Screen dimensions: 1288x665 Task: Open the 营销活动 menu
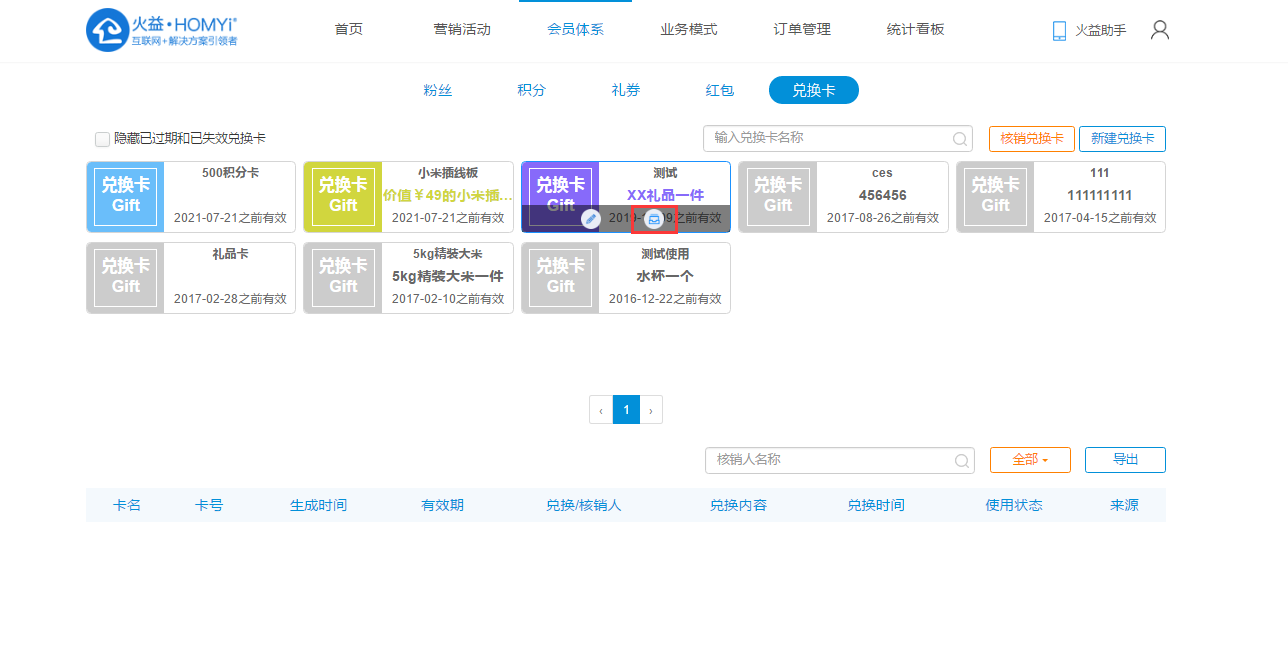pyautogui.click(x=462, y=30)
